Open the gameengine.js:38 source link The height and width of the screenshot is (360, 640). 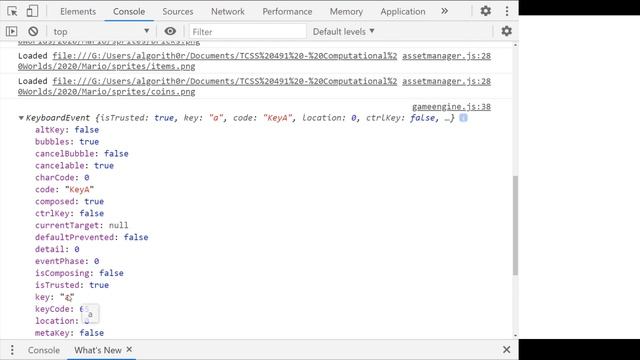point(451,107)
